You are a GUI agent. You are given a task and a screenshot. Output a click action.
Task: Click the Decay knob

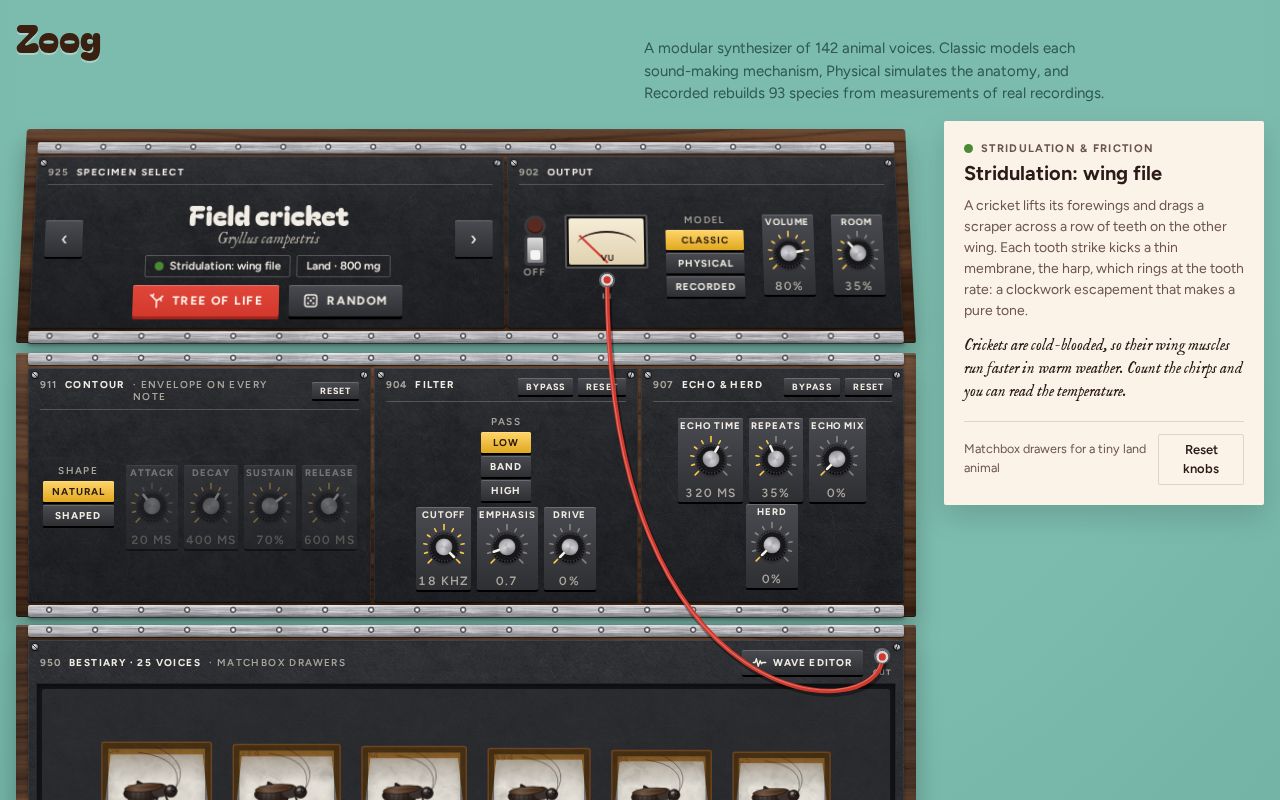211,505
